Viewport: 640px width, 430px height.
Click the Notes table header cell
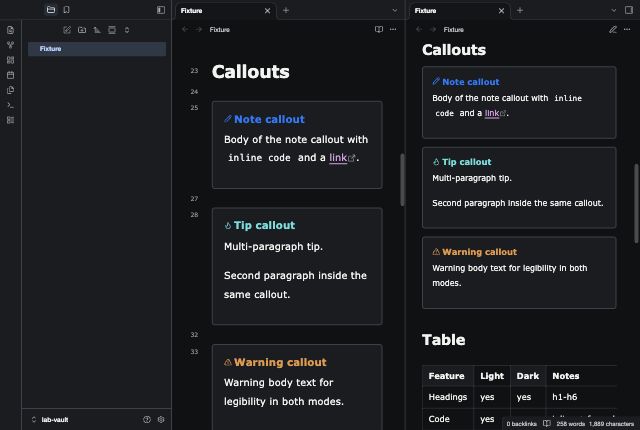click(x=581, y=376)
